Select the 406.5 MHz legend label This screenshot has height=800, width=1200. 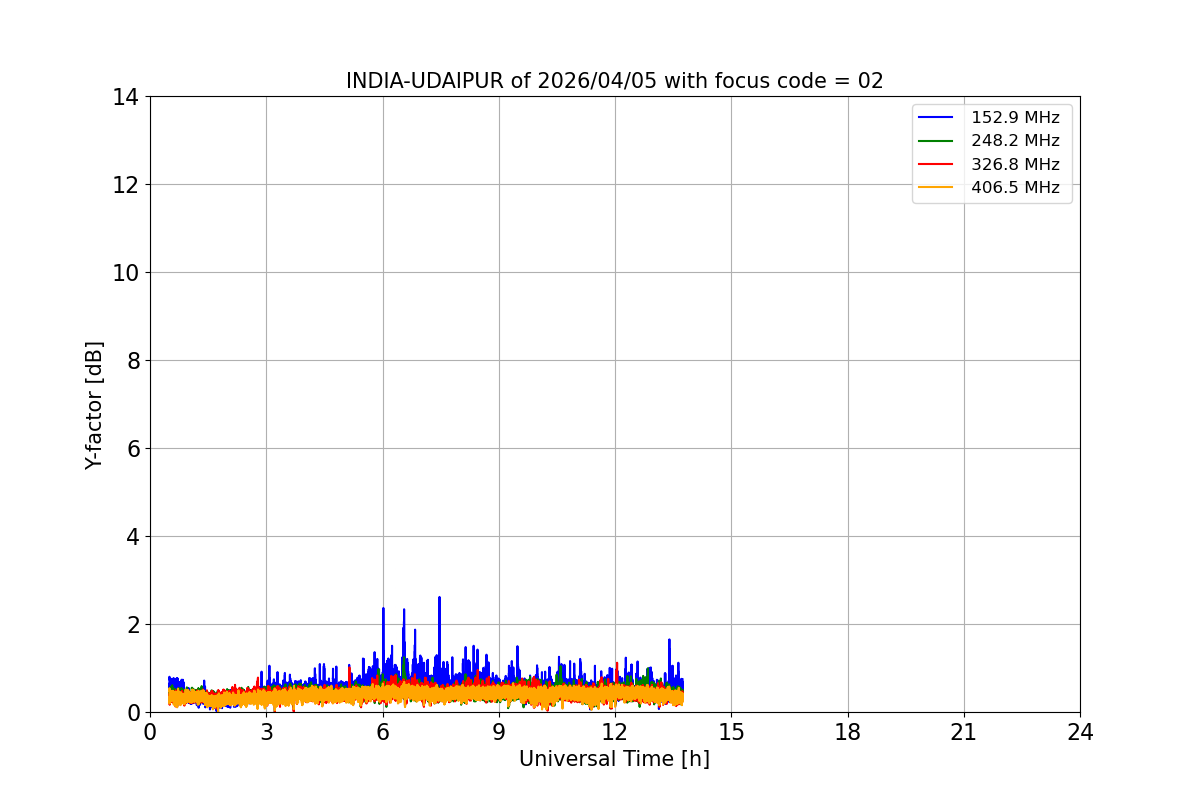coord(1015,187)
